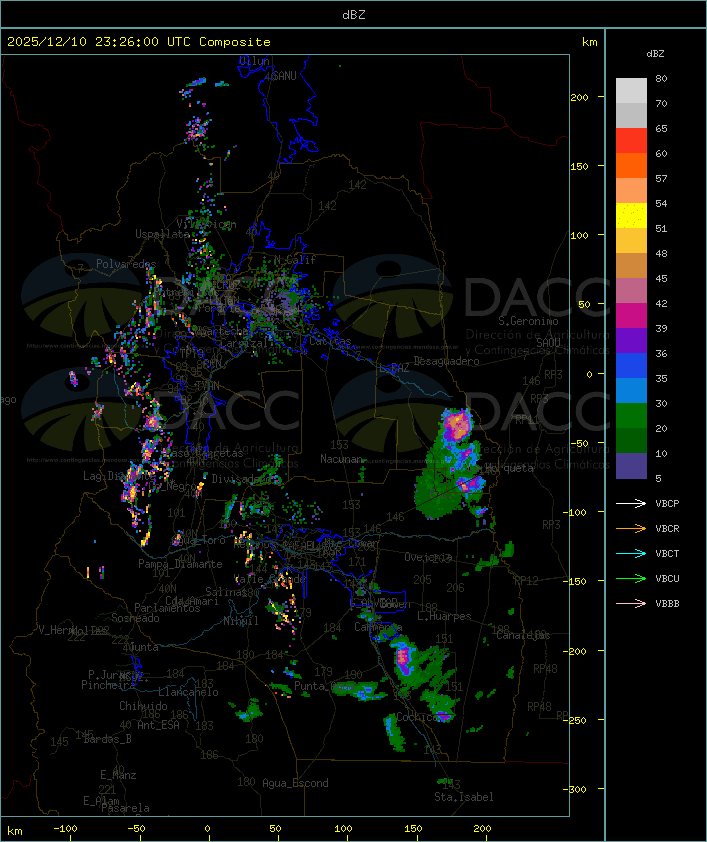This screenshot has width=707, height=842.
Task: Click the cyan VBCT arrow icon
Action: [x=631, y=554]
